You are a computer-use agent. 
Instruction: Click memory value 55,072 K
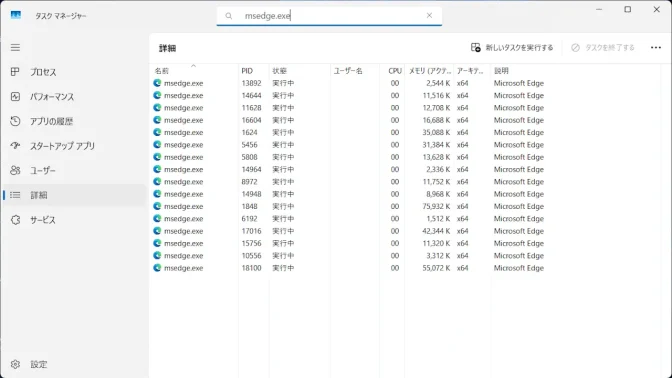pyautogui.click(x=436, y=268)
